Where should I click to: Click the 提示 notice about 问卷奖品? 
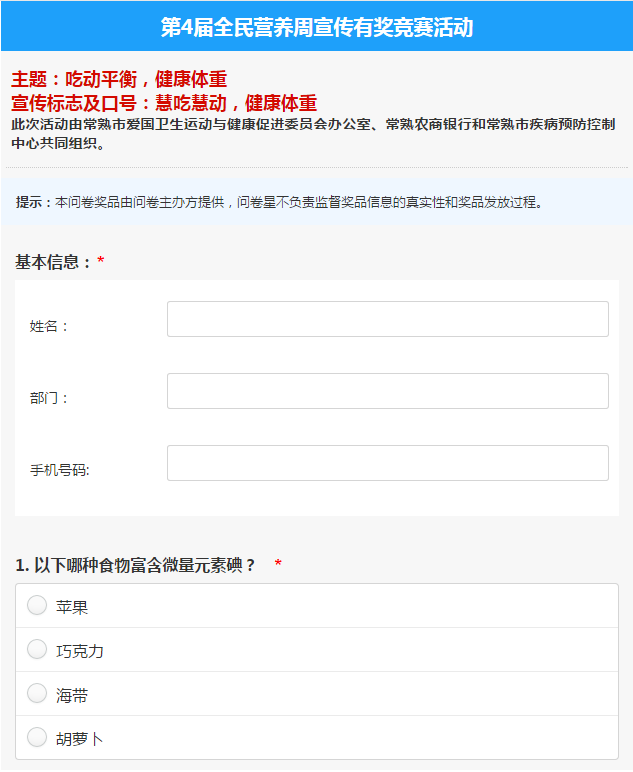pos(279,202)
